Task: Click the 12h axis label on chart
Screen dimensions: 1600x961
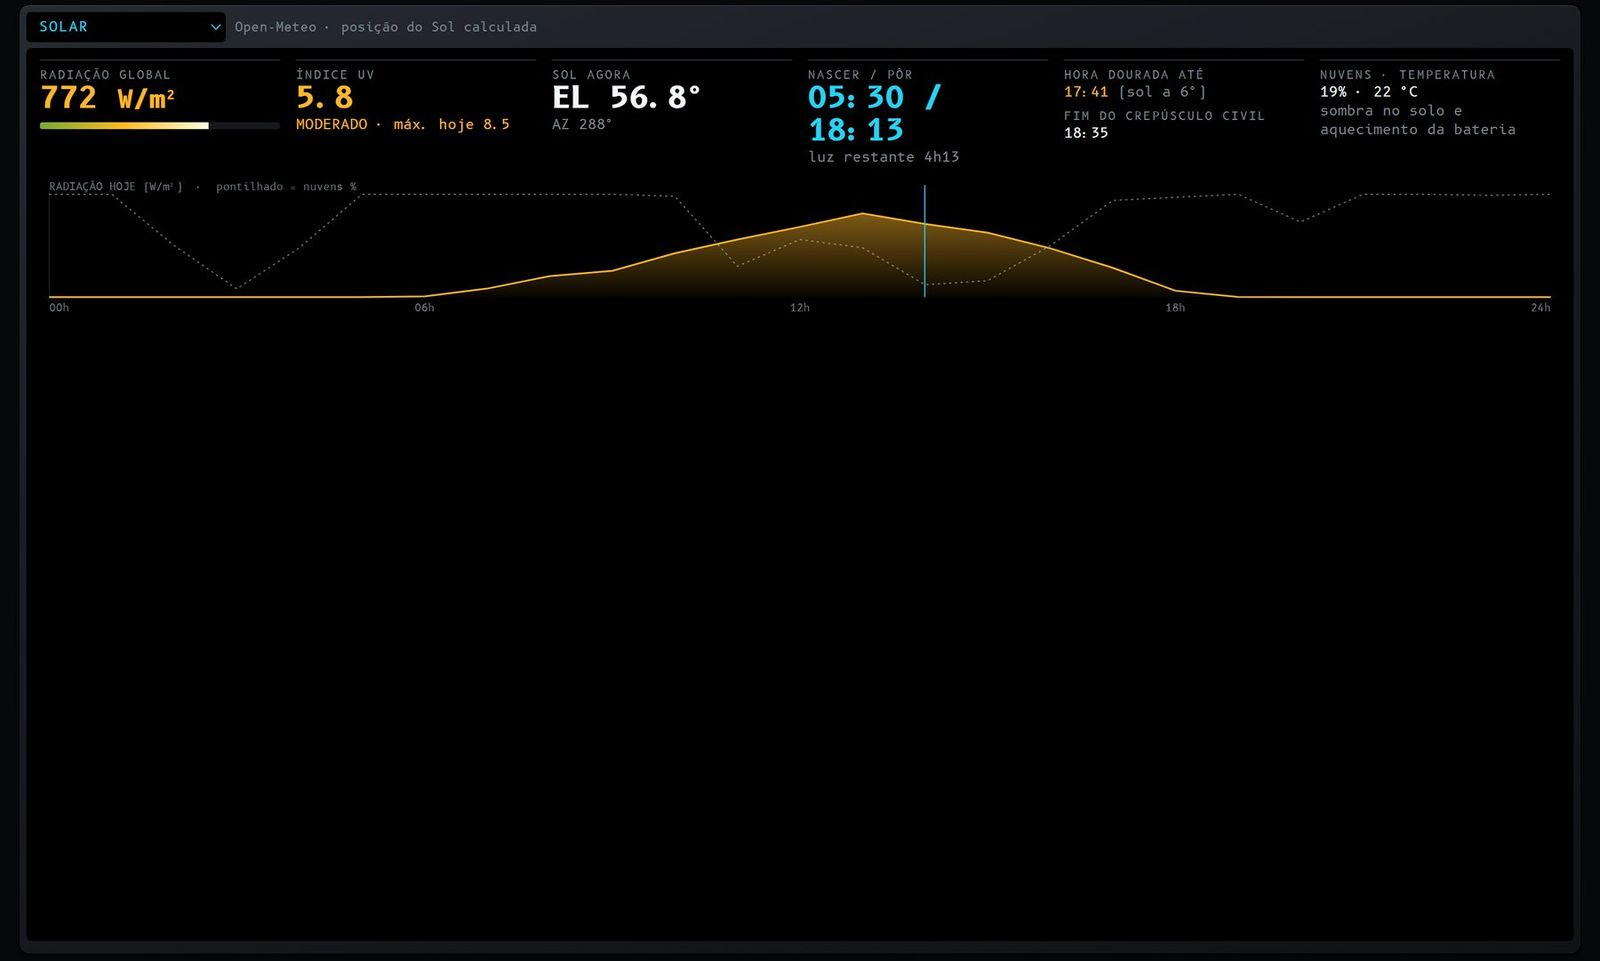Action: (800, 308)
